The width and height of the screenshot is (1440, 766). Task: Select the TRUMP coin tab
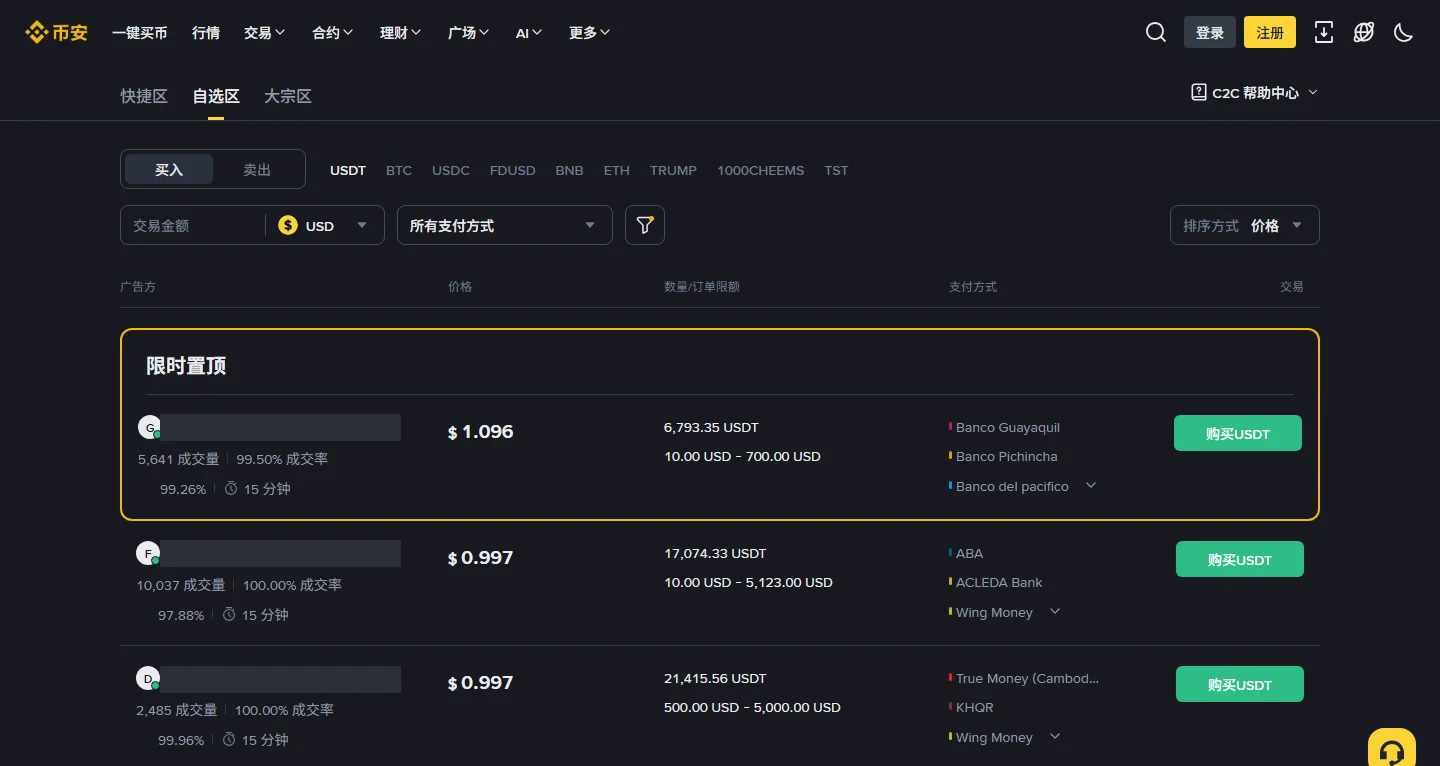(x=673, y=170)
